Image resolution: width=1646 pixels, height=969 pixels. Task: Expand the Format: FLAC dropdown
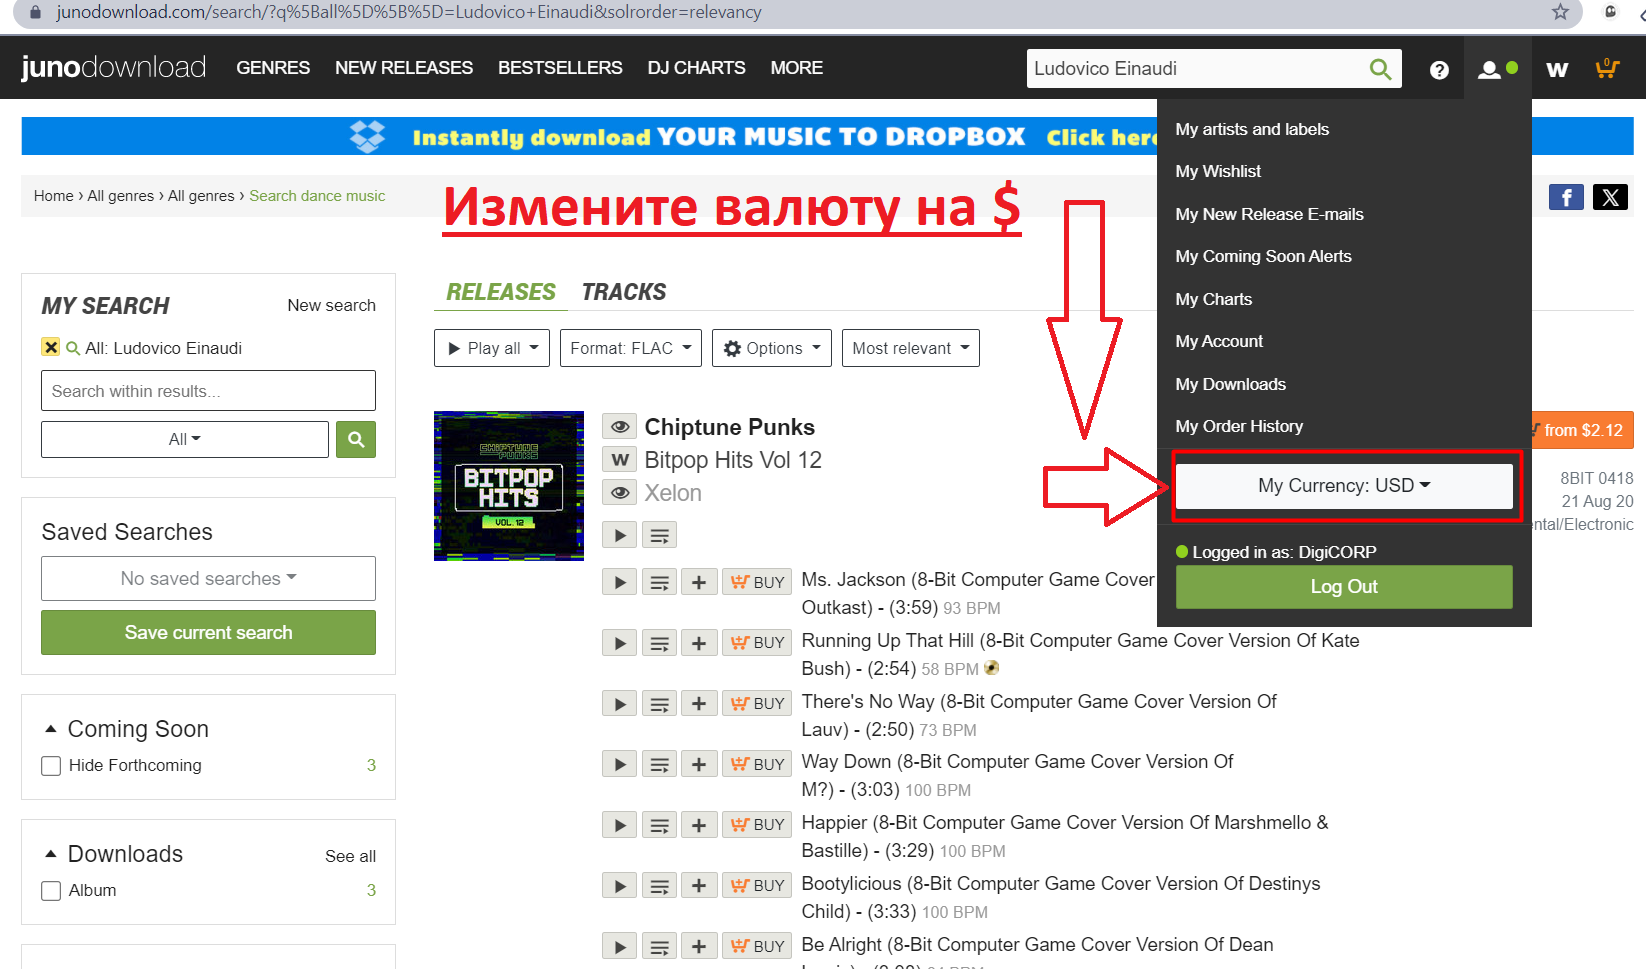coord(630,348)
